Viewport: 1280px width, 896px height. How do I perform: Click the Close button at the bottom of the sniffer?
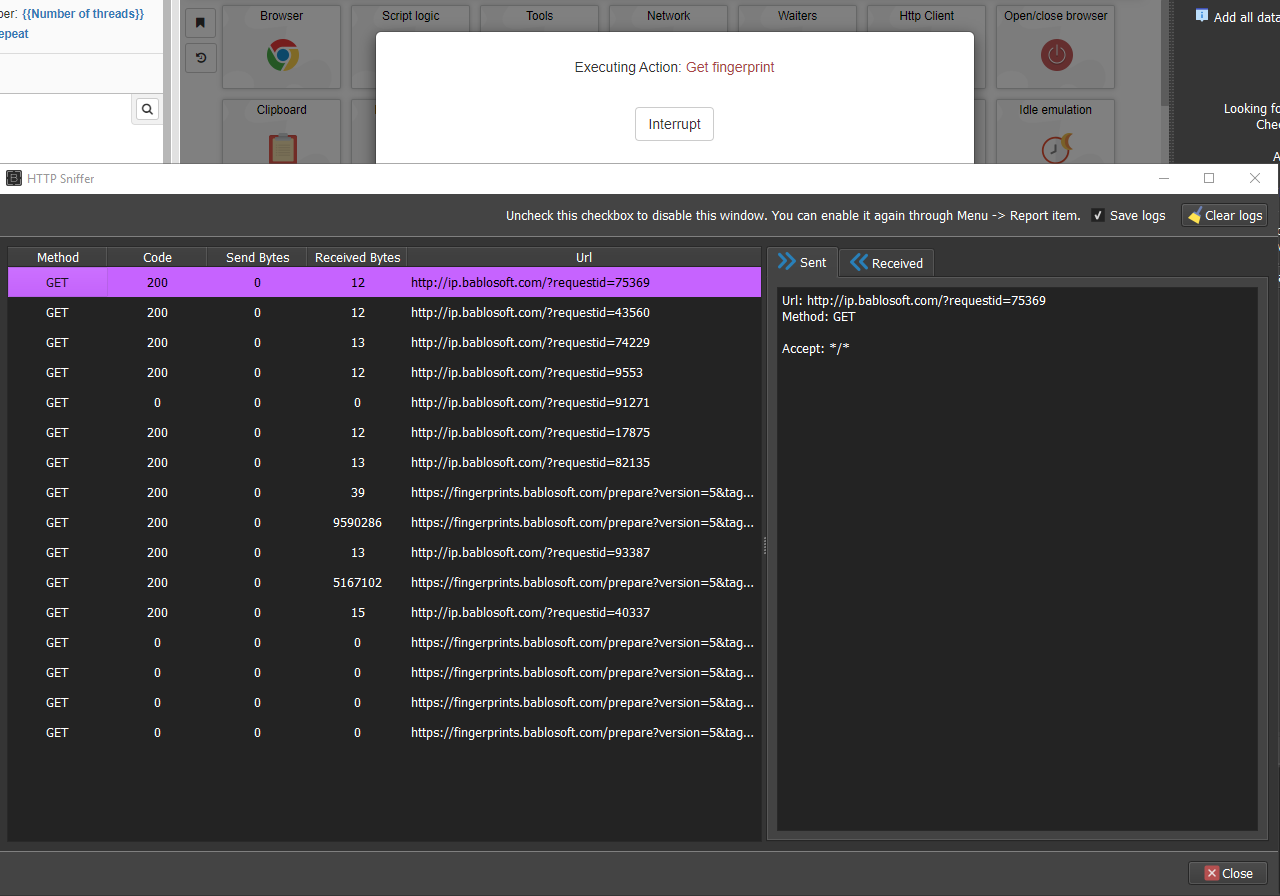(x=1227, y=873)
